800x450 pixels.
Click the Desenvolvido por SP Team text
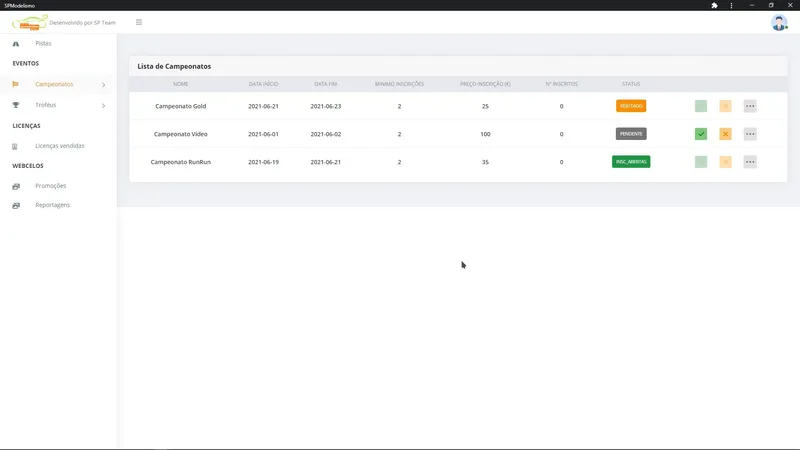[x=83, y=22]
